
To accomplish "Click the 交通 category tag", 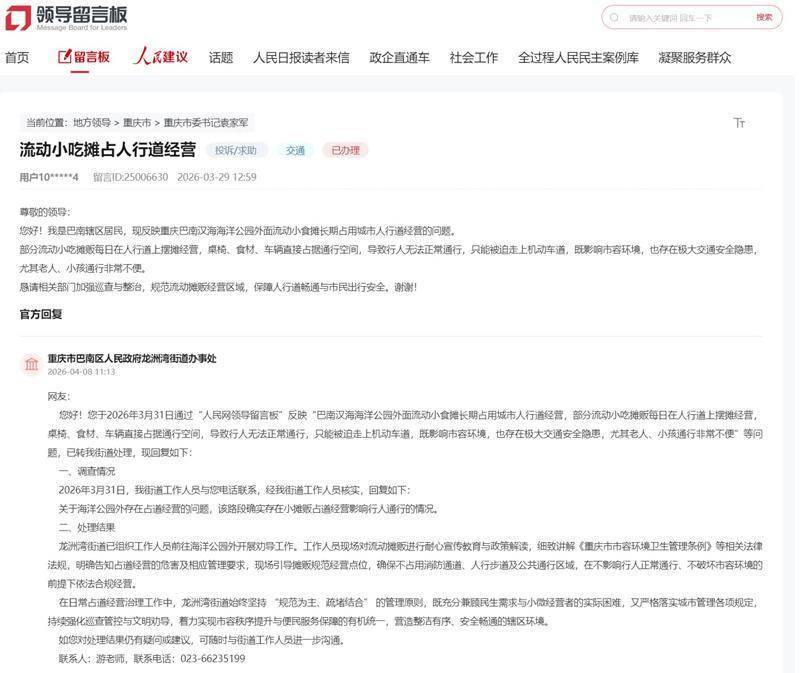I will (x=295, y=150).
